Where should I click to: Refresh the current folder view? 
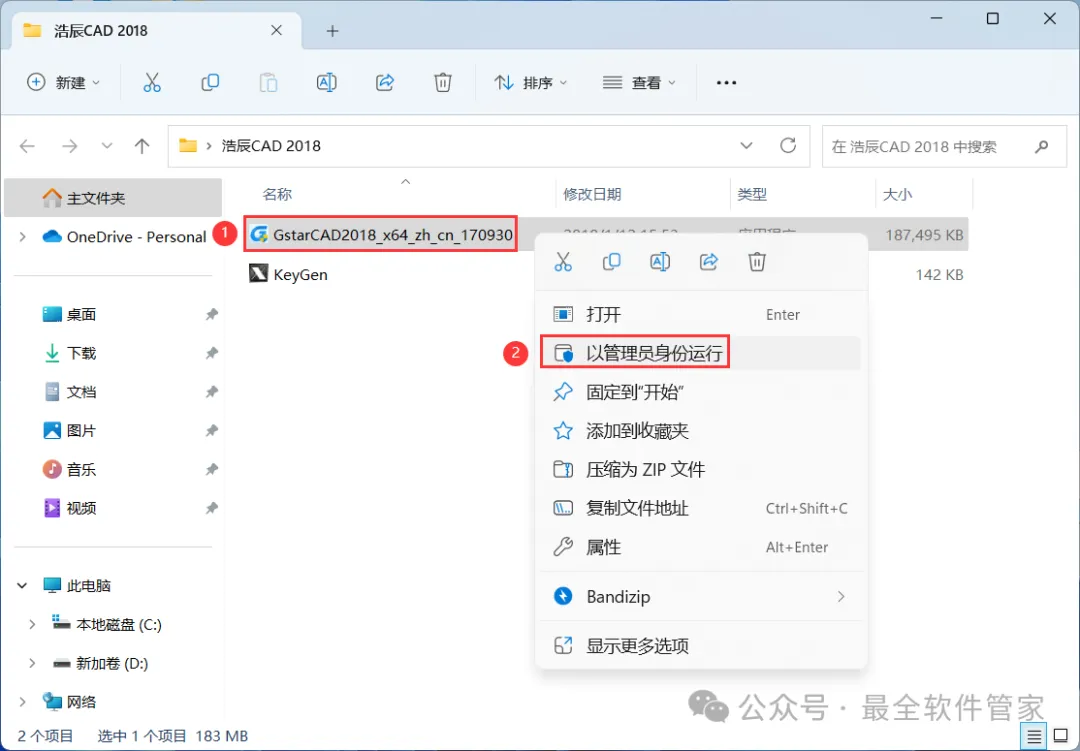(788, 145)
